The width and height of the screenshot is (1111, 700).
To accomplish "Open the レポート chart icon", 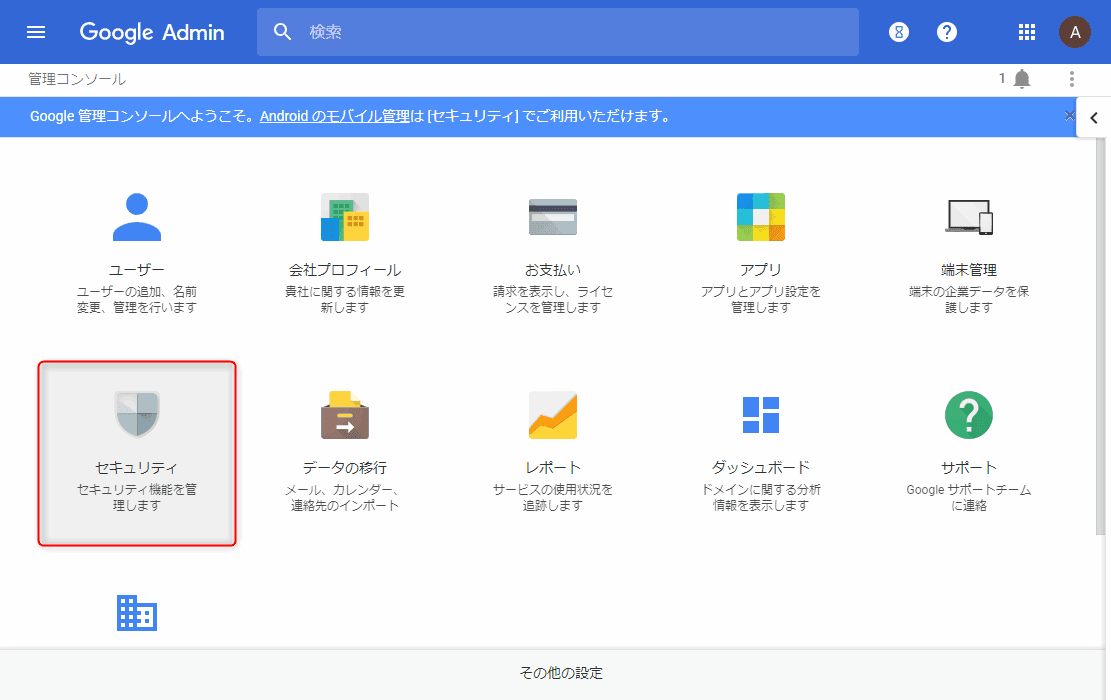I will point(553,414).
